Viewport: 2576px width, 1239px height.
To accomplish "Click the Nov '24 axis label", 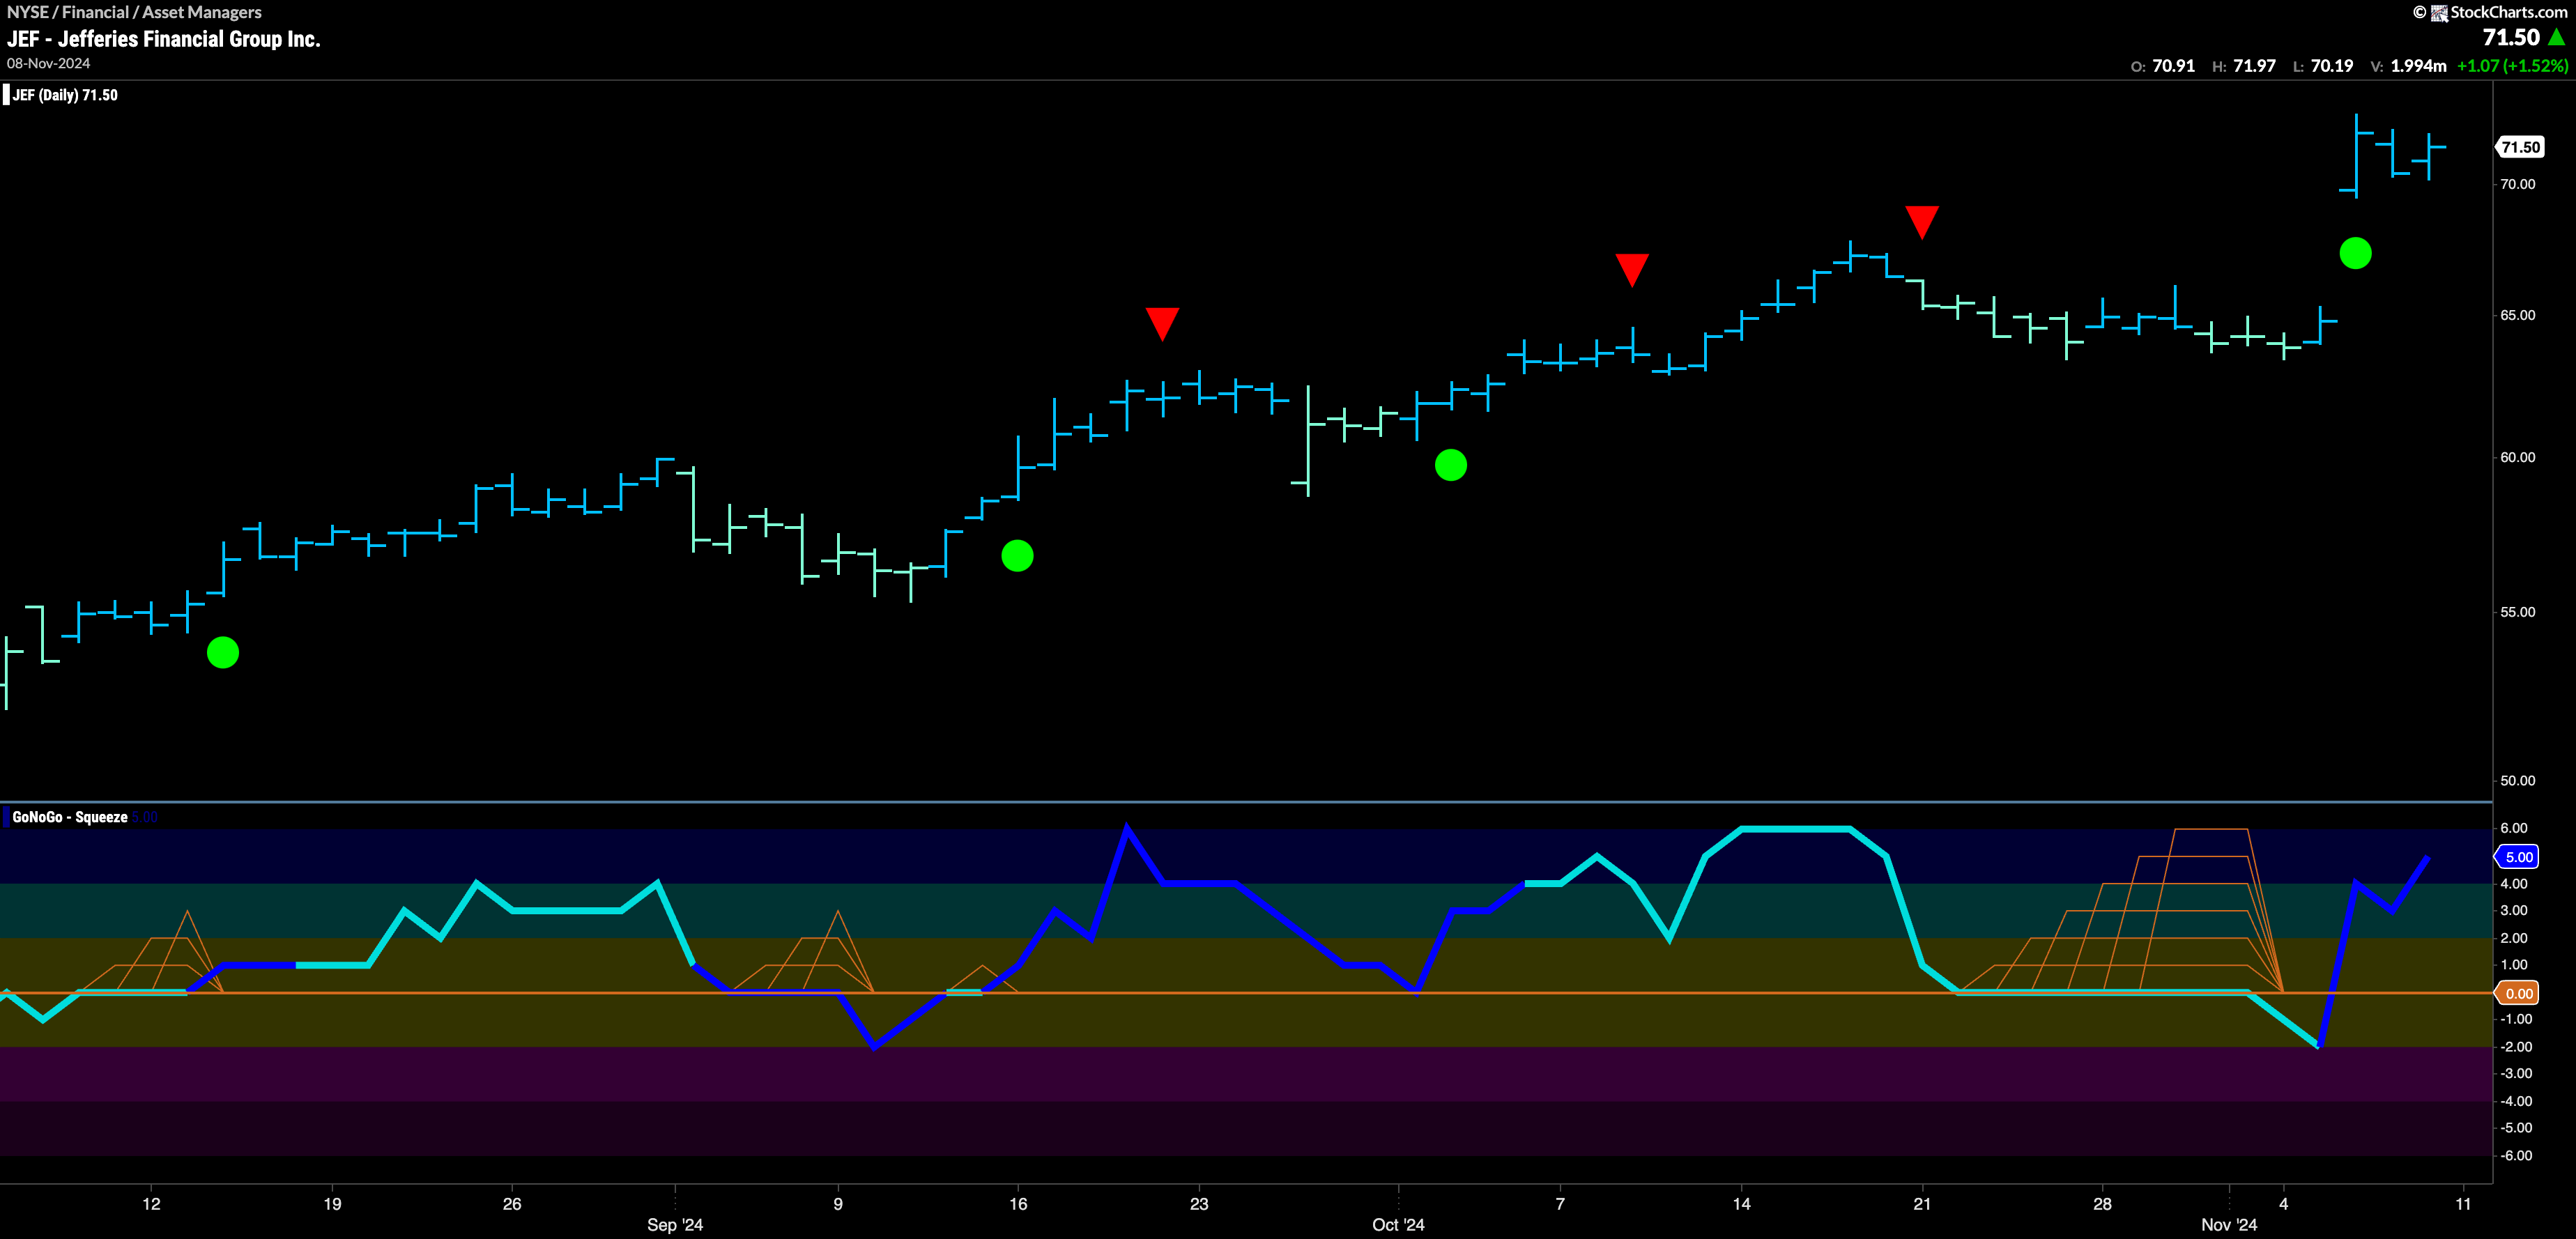I will [2229, 1225].
